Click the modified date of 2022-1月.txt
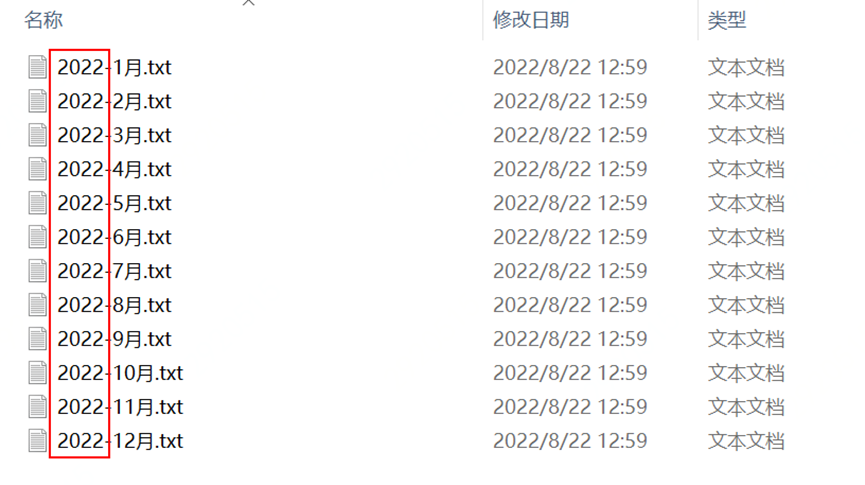The height and width of the screenshot is (485, 865). point(570,67)
